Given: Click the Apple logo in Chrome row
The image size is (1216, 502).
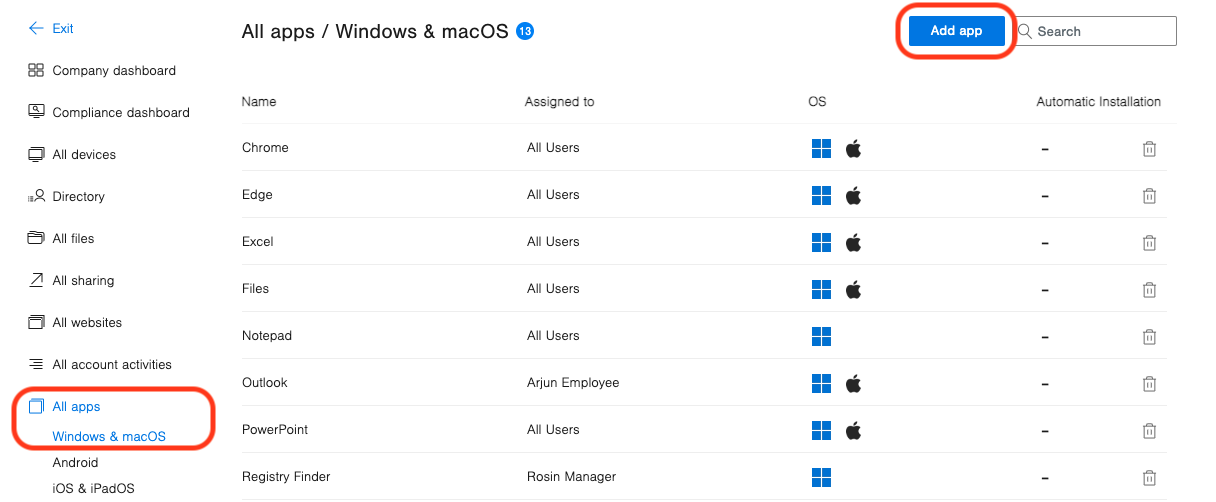Looking at the screenshot, I should [853, 149].
